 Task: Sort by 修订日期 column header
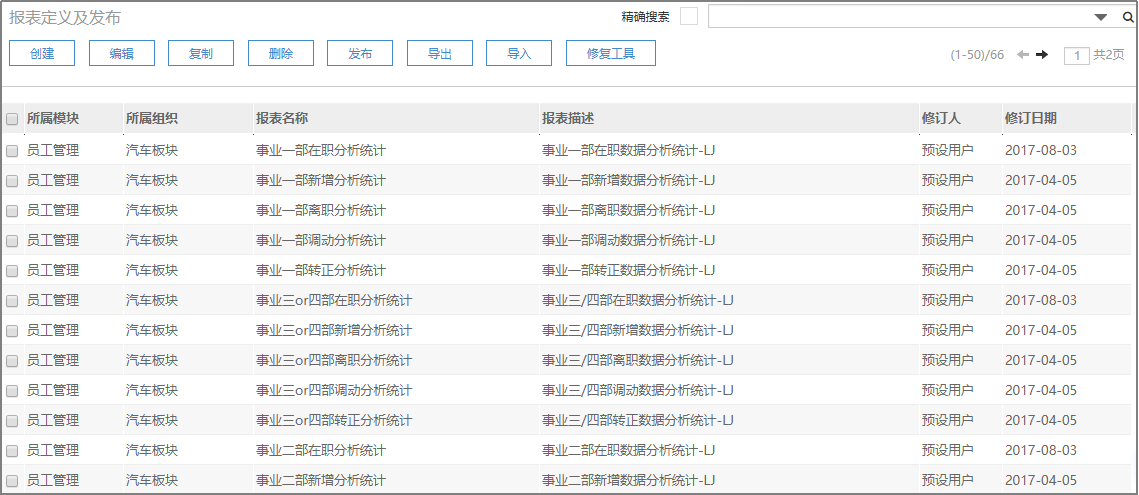[x=1030, y=119]
